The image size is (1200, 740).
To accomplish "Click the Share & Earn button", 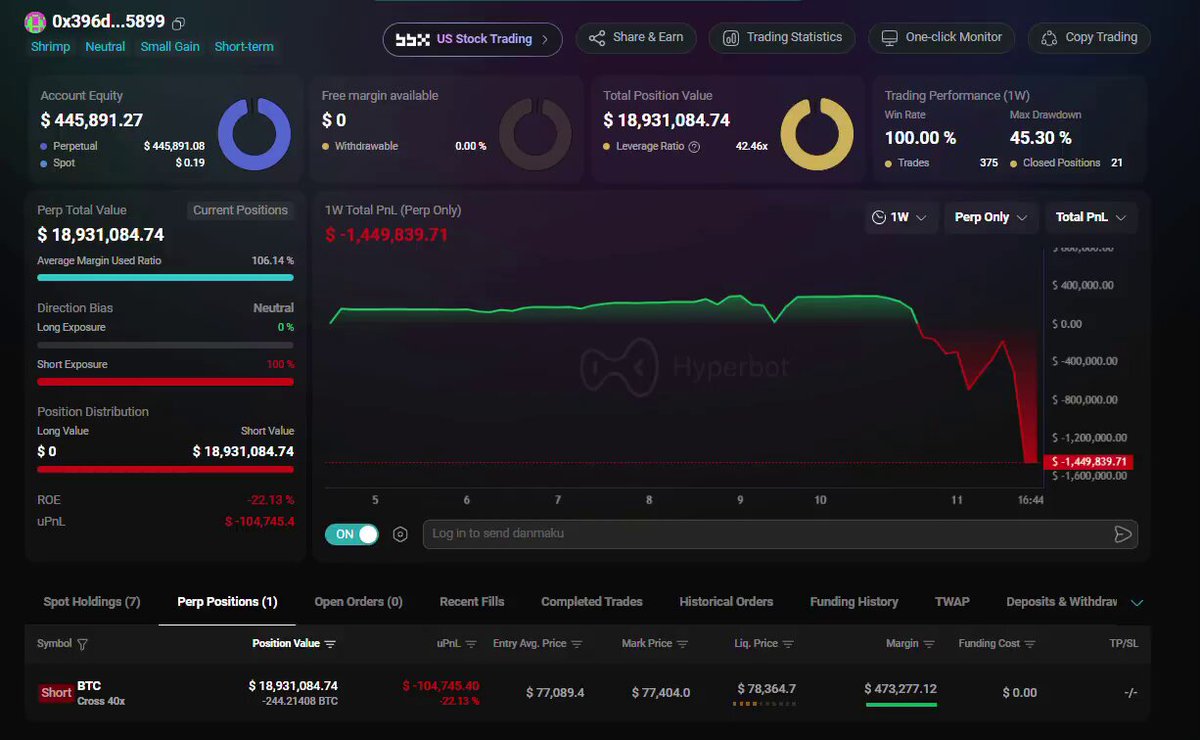I will pyautogui.click(x=636, y=38).
